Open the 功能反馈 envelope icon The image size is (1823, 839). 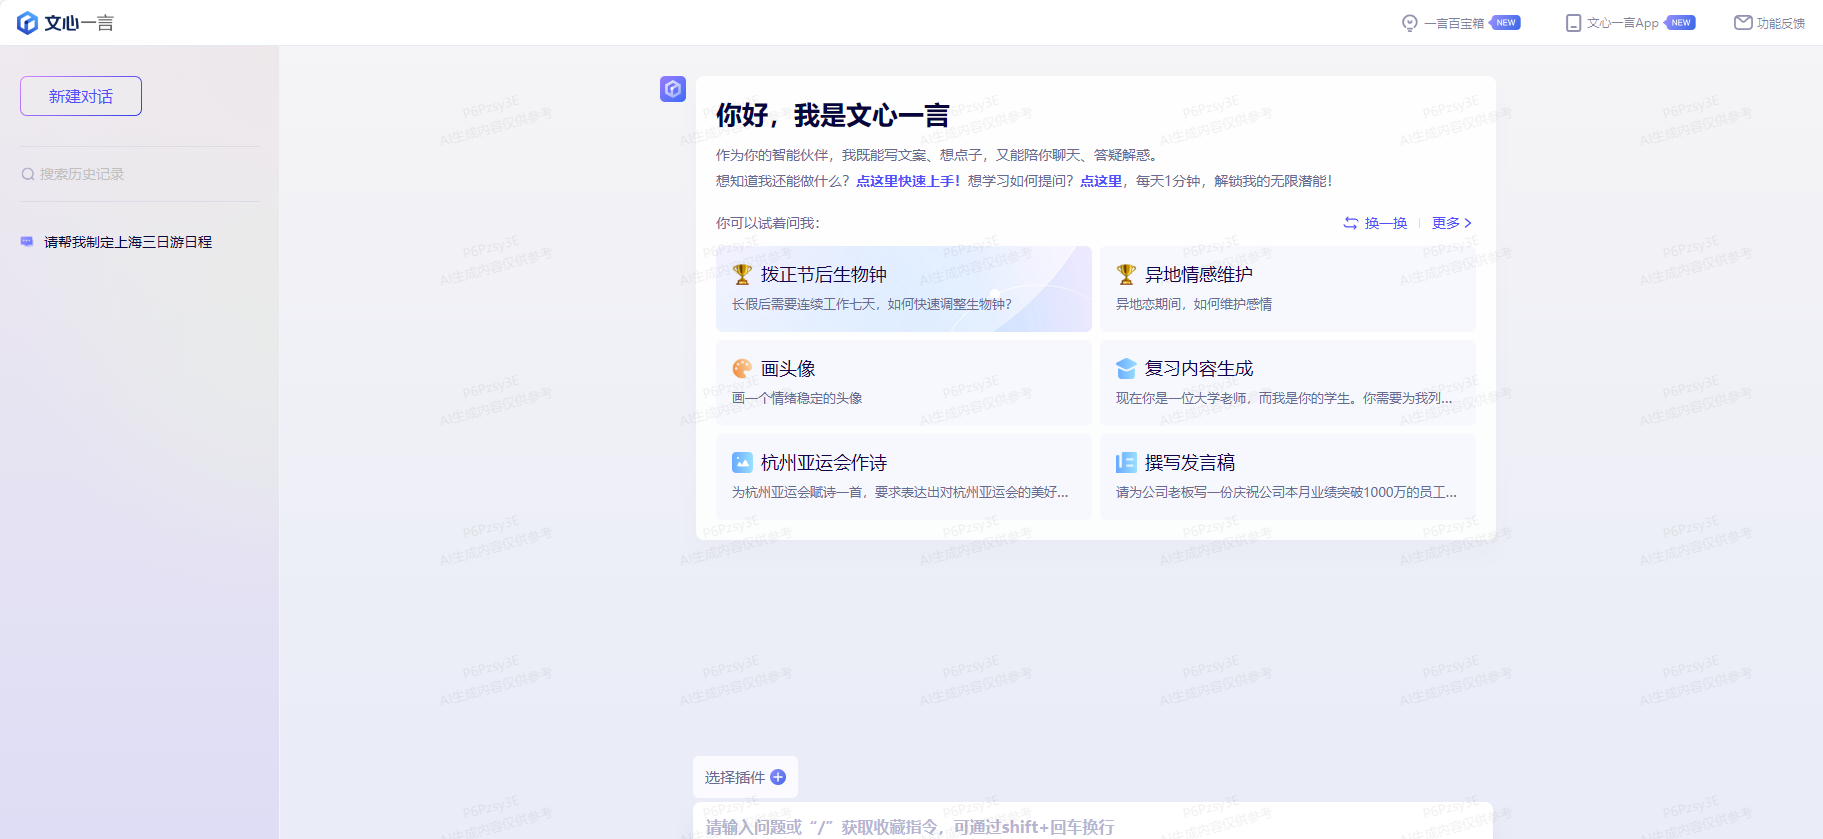coord(1743,22)
